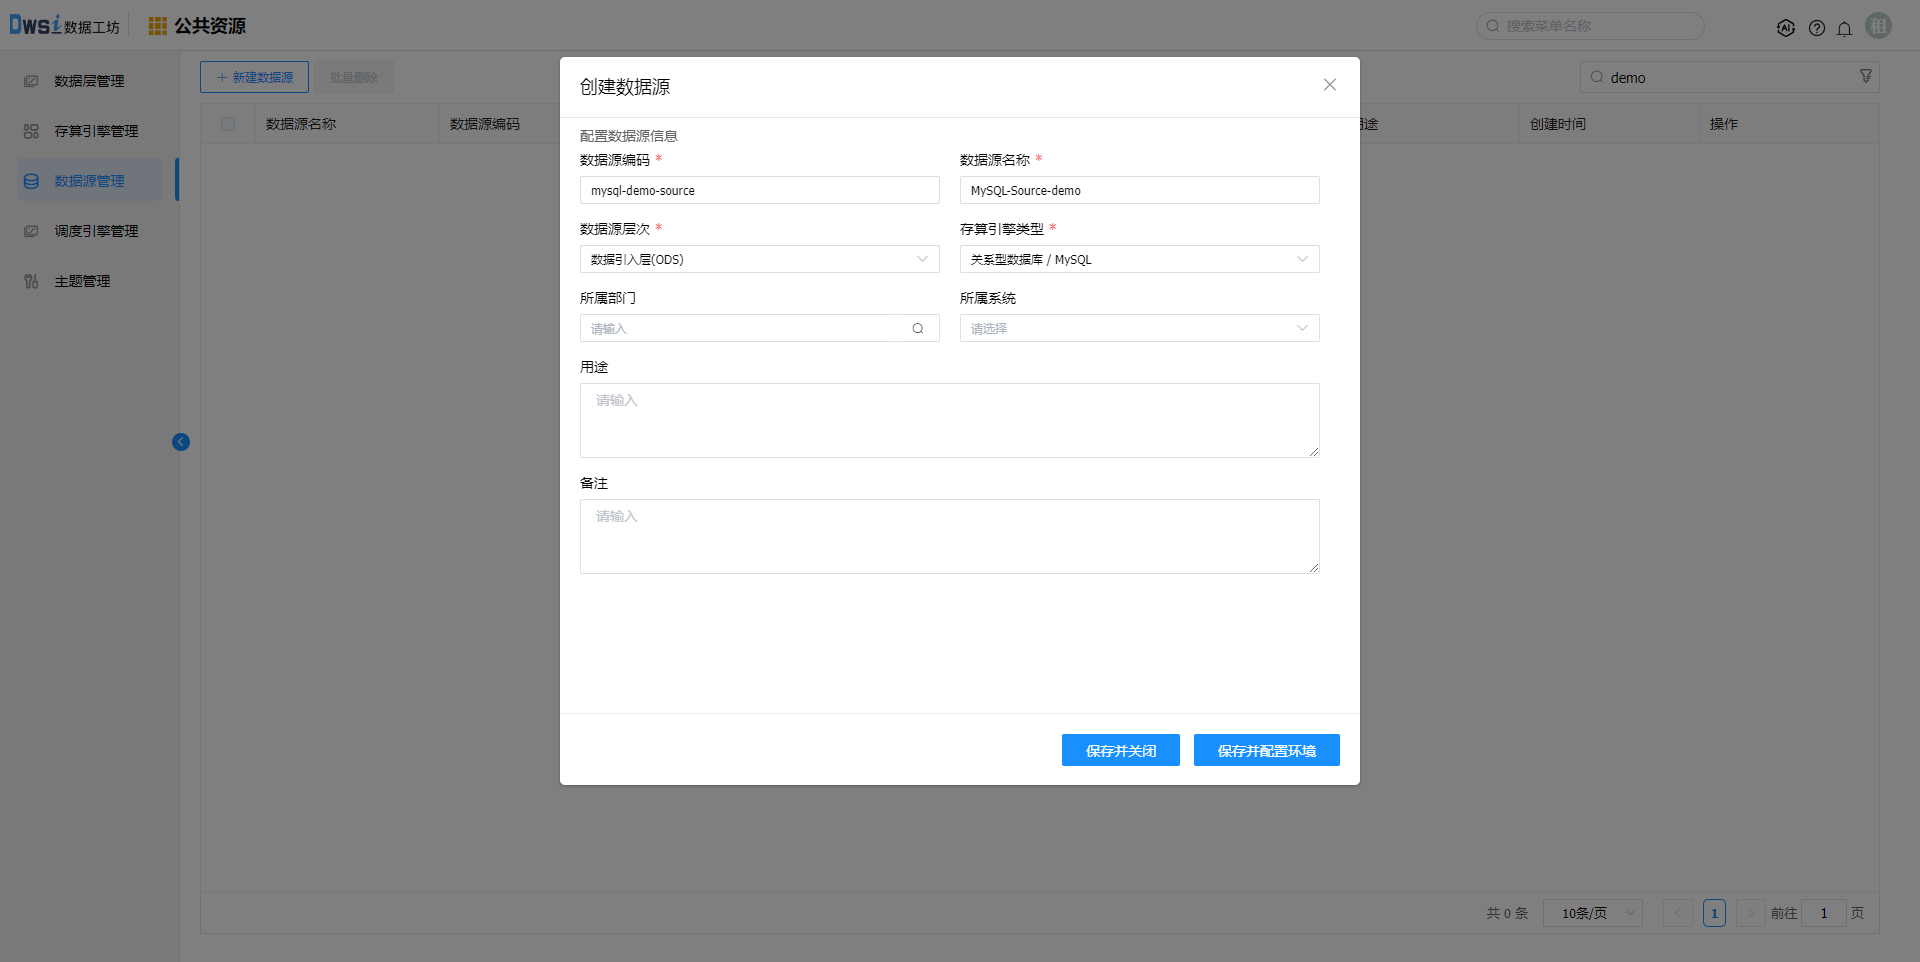The width and height of the screenshot is (1920, 962).
Task: Toggle the select-all checkbox in table header
Action: (x=228, y=124)
